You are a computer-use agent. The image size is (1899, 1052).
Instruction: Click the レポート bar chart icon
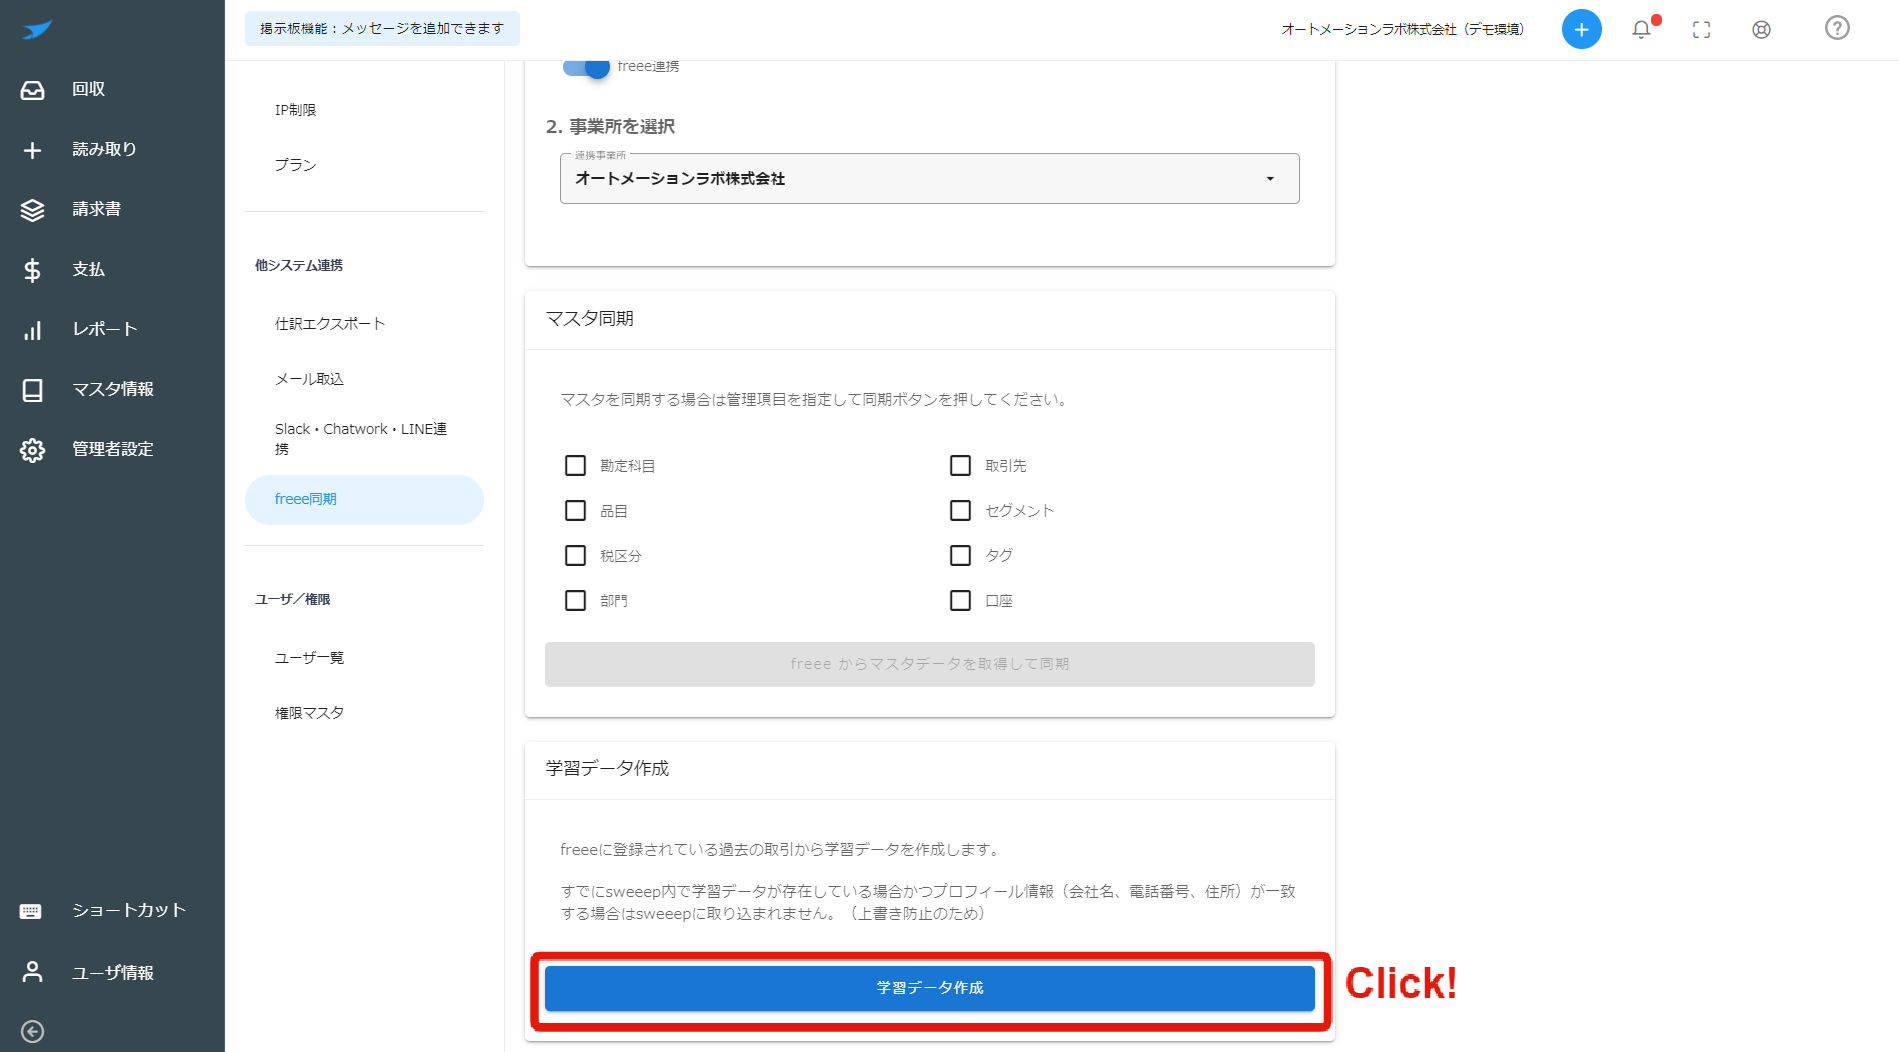32,330
